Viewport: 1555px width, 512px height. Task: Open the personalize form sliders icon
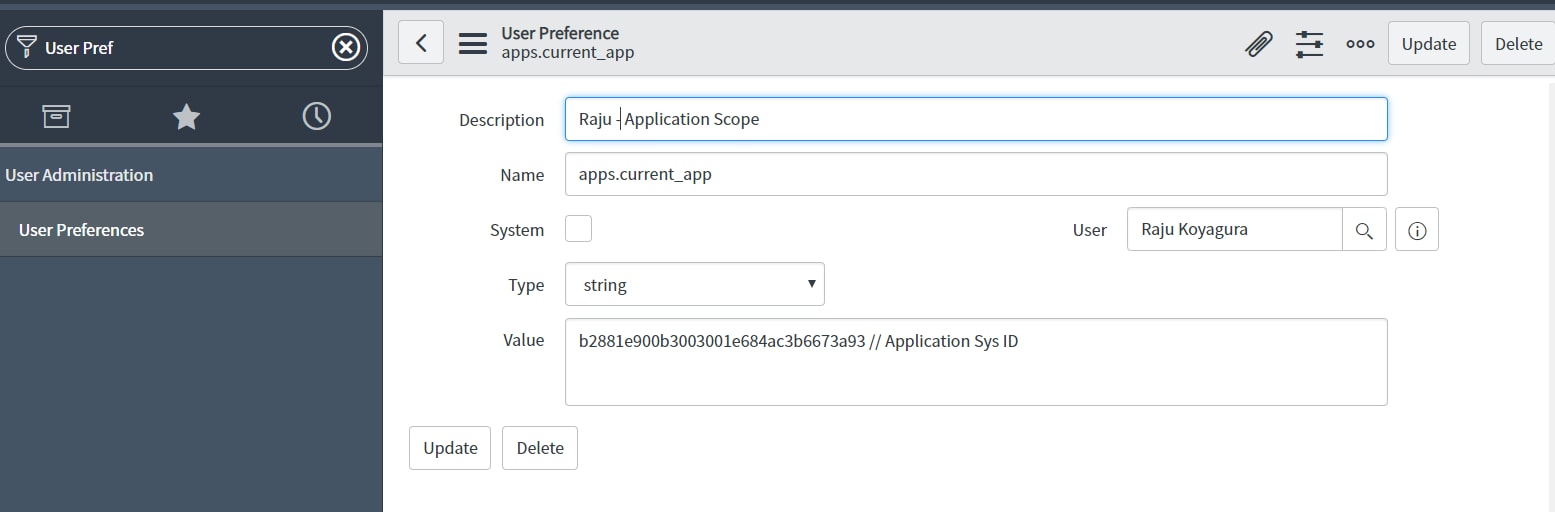point(1309,44)
